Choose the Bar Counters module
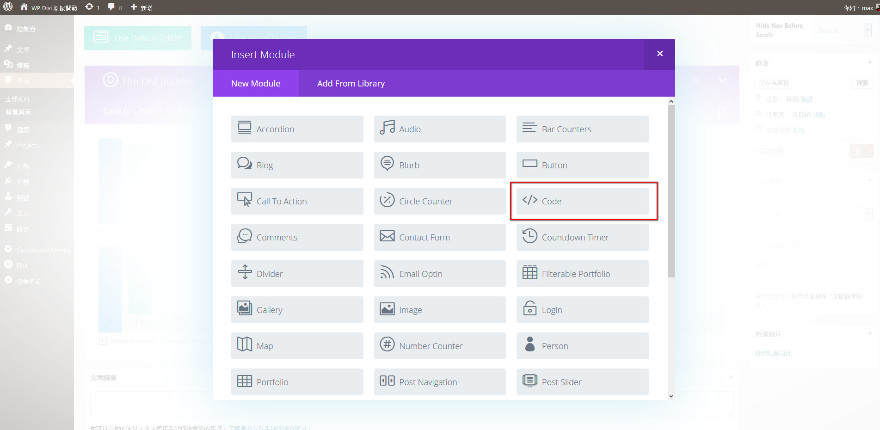 click(583, 129)
